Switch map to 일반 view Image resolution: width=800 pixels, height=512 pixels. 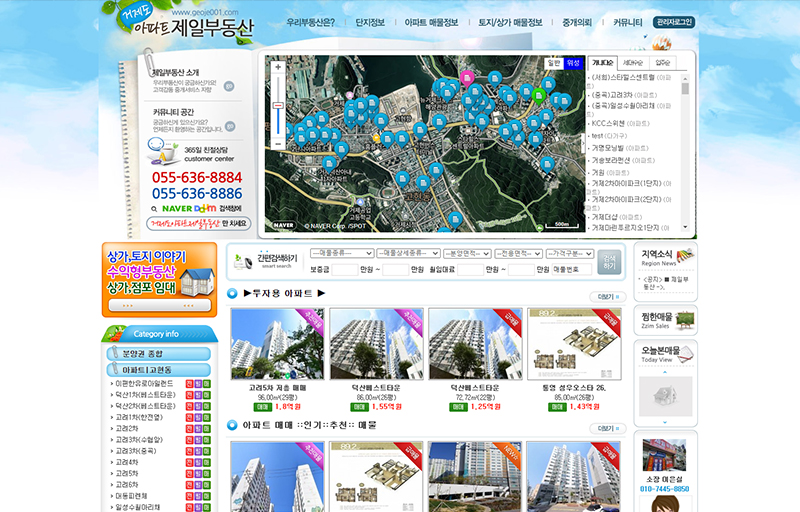554,63
